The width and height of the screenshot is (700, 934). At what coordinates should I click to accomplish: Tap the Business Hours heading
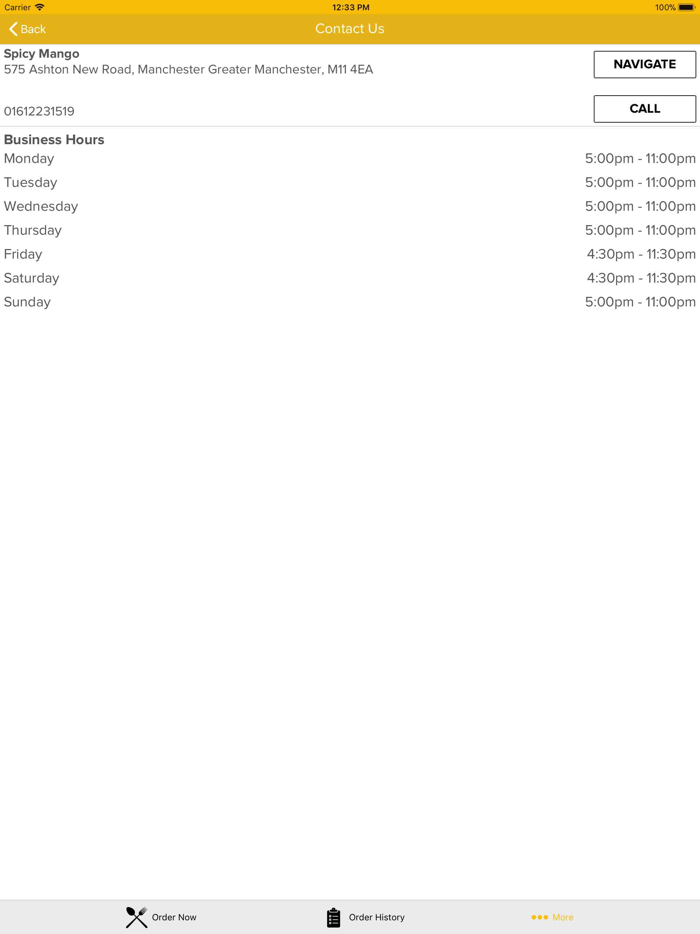(54, 139)
